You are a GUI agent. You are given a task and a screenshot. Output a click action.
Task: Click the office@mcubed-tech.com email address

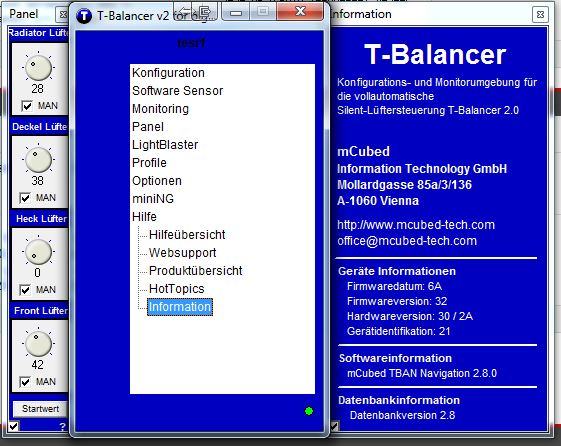click(x=407, y=241)
